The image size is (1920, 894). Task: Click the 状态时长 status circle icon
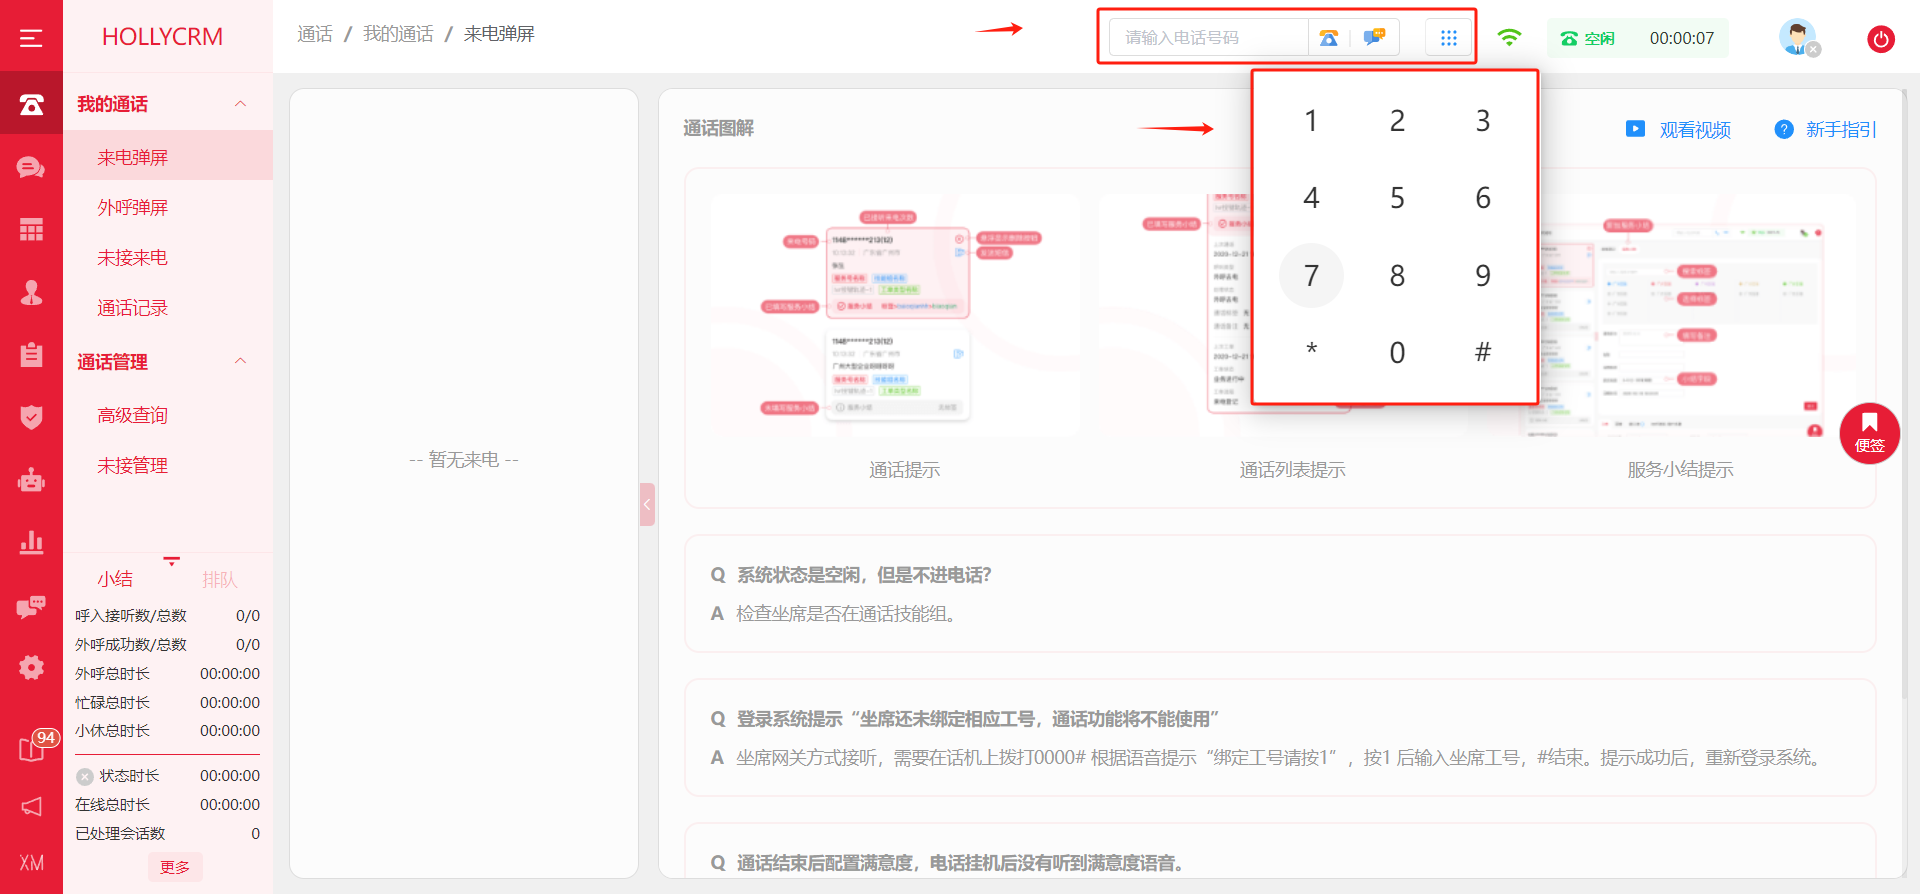(x=85, y=776)
